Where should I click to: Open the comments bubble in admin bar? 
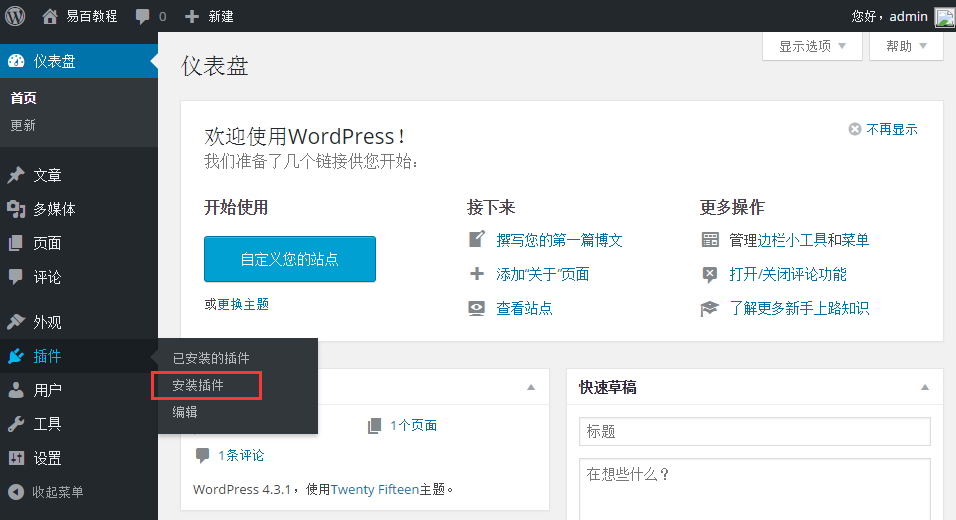(x=150, y=16)
